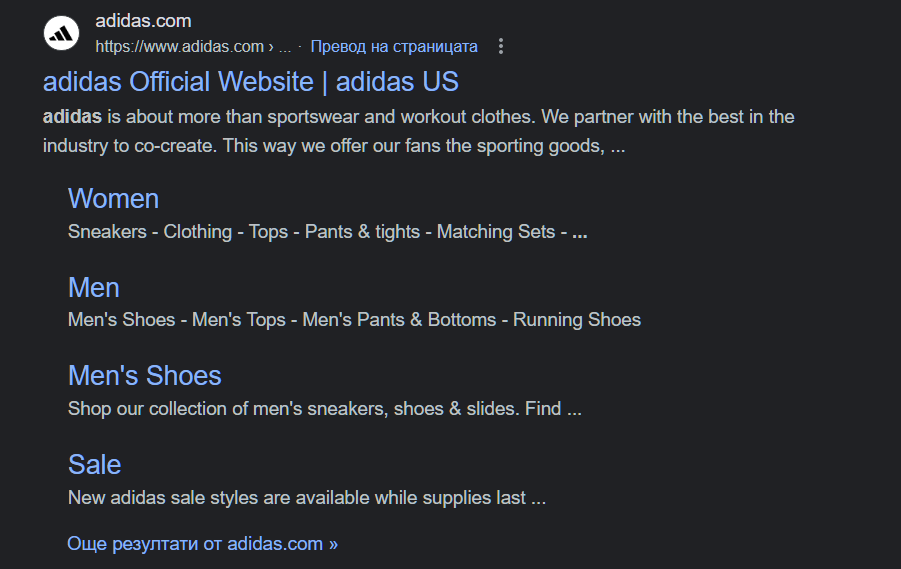Go to the Running Shoes link

pyautogui.click(x=577, y=320)
